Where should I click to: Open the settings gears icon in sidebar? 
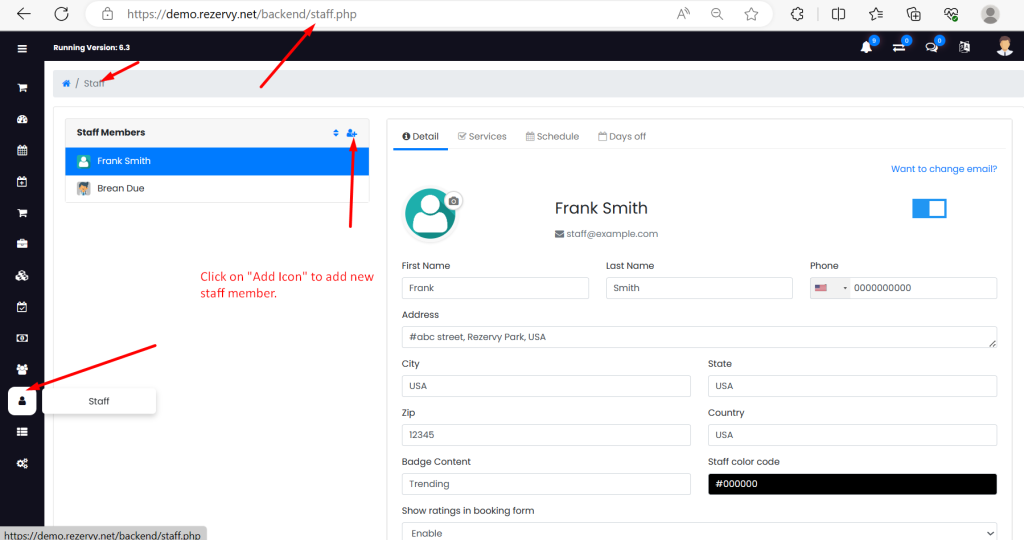(22, 464)
